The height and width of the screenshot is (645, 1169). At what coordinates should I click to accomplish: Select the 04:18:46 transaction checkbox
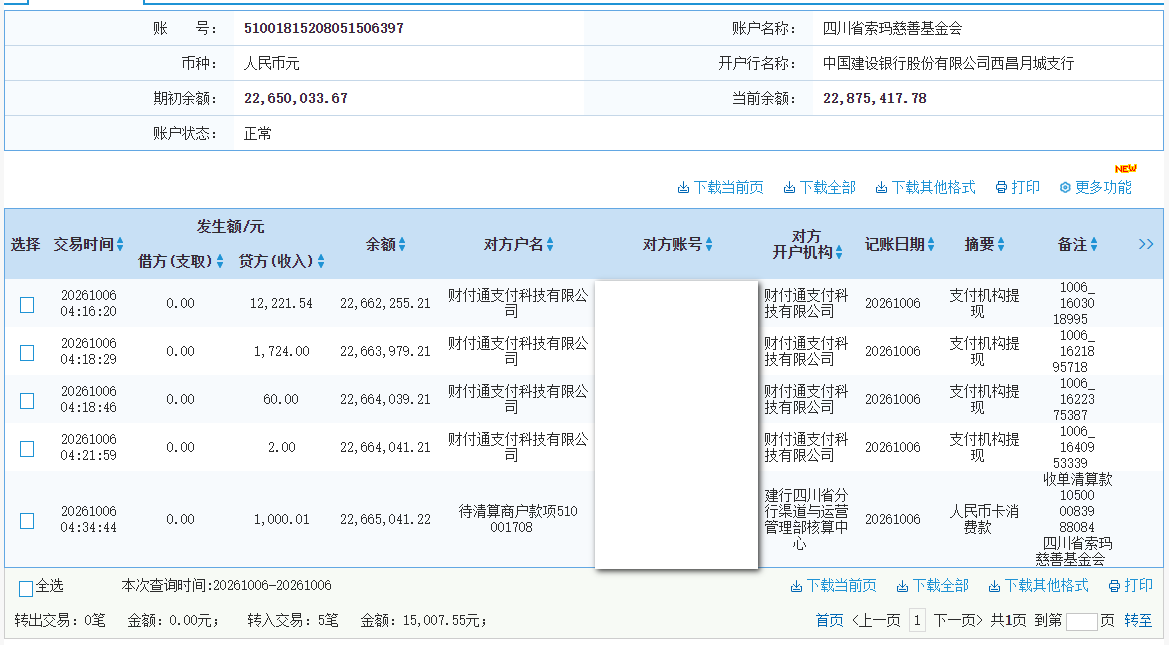pyautogui.click(x=27, y=400)
